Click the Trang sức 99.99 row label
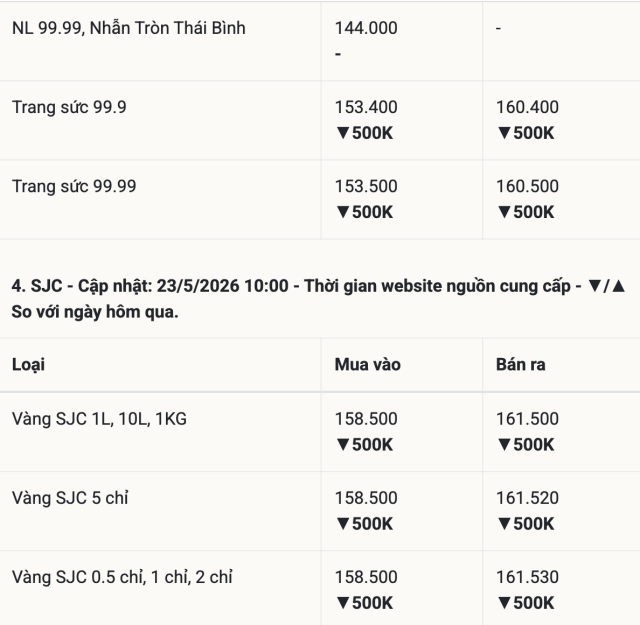The image size is (640, 625). pos(74,187)
